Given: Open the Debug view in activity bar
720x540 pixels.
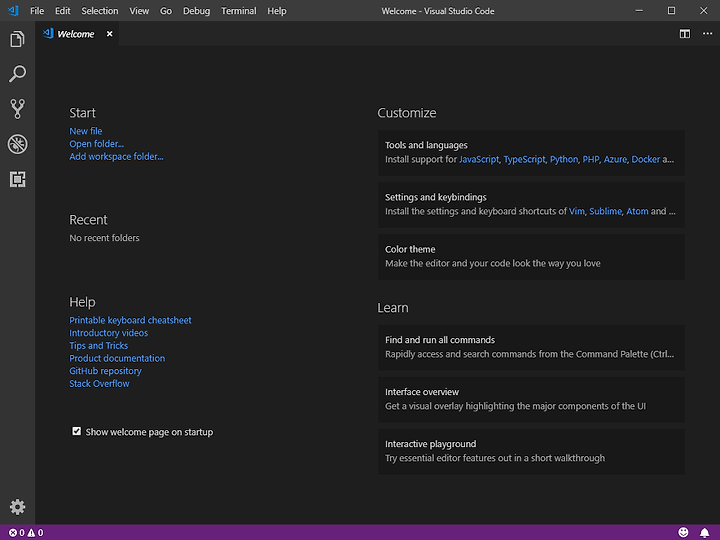Looking at the screenshot, I should click(x=17, y=144).
